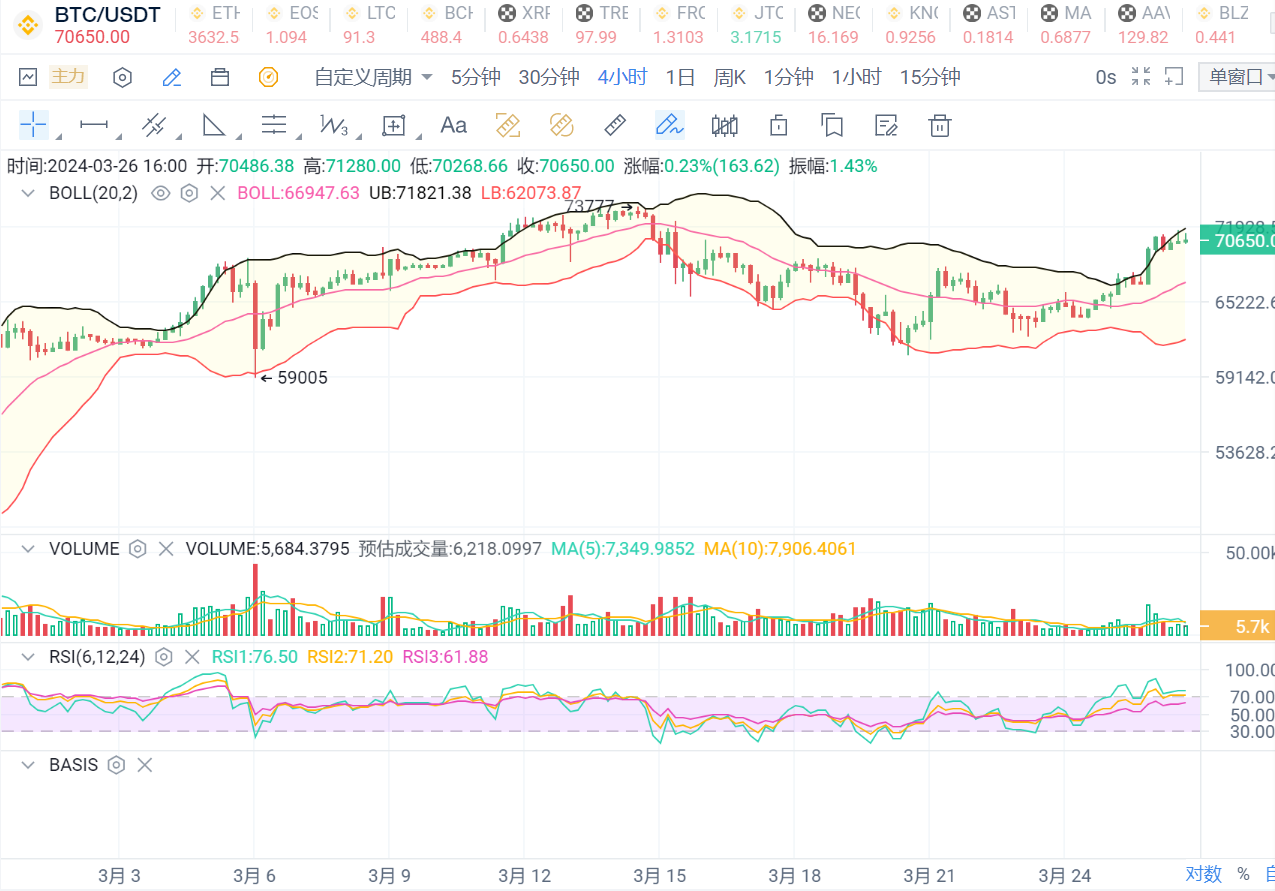The height and width of the screenshot is (891, 1275).
Task: Activate the ruler measure tool
Action: tap(615, 125)
